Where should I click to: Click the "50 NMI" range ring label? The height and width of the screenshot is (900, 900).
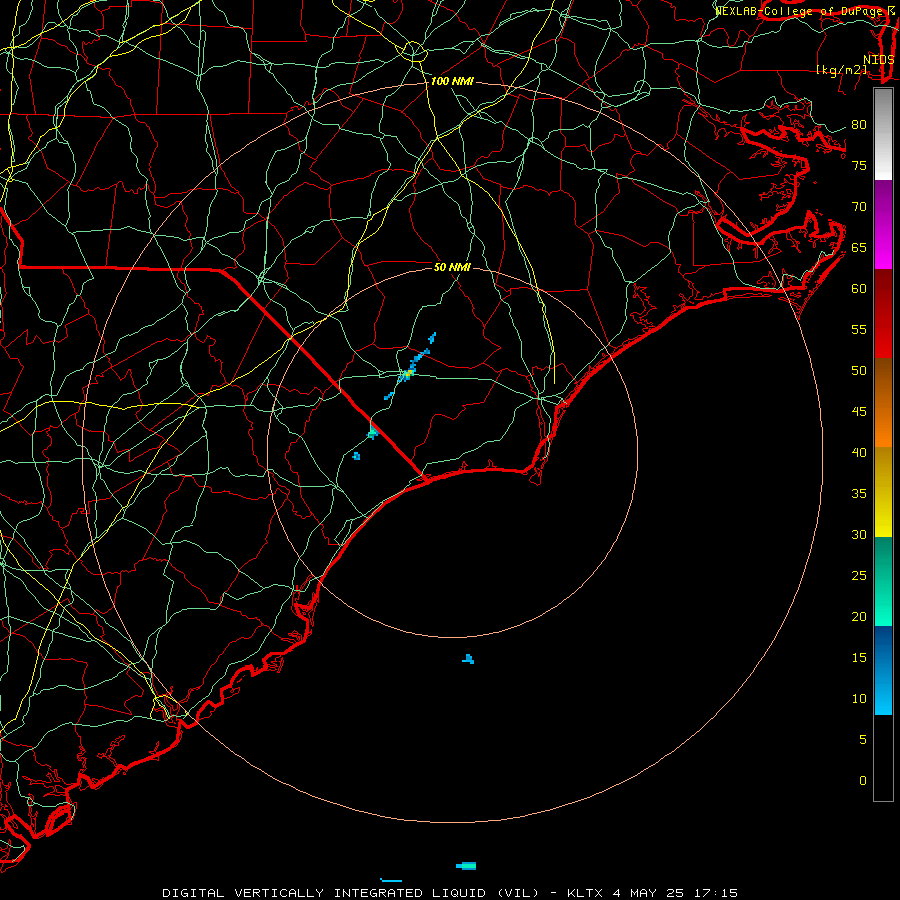click(x=452, y=267)
